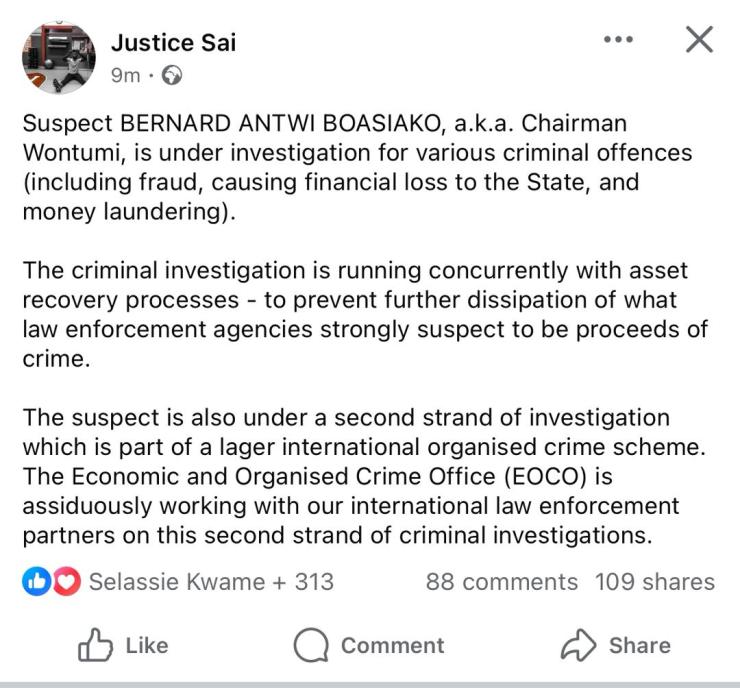Open the Justice Sai profile name link
The height and width of the screenshot is (688, 740).
173,42
